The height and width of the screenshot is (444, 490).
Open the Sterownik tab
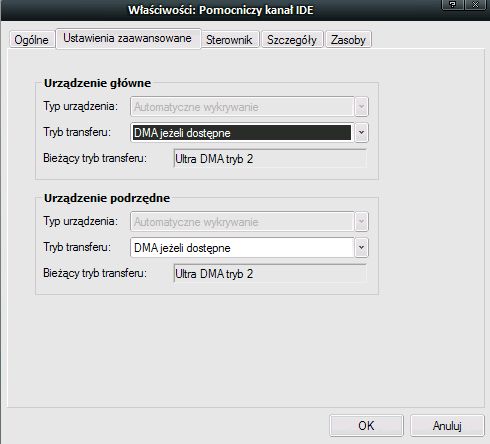point(229,40)
